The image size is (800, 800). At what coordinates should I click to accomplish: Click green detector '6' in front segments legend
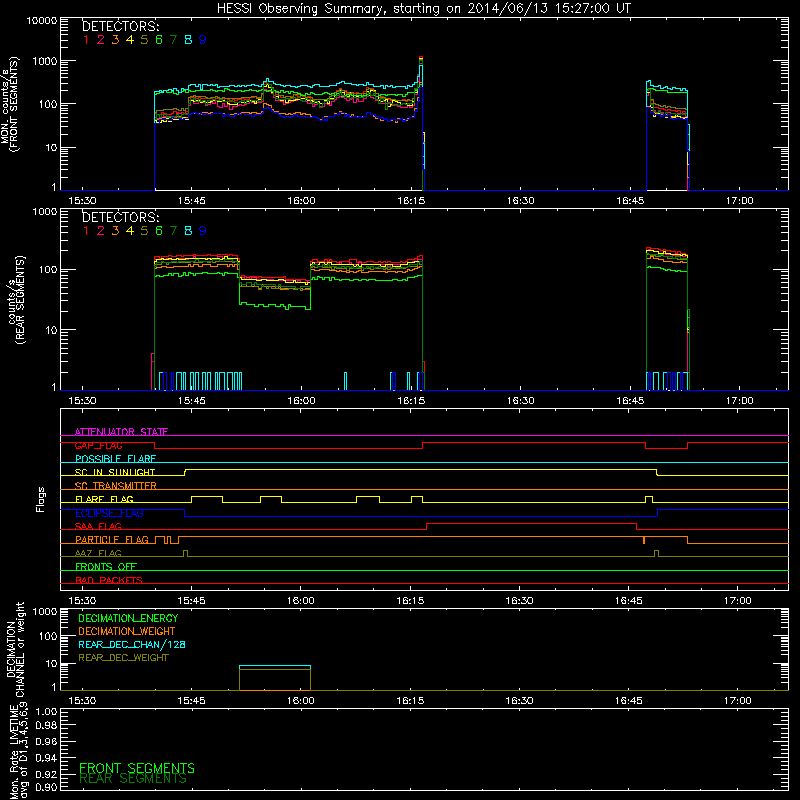(x=159, y=40)
